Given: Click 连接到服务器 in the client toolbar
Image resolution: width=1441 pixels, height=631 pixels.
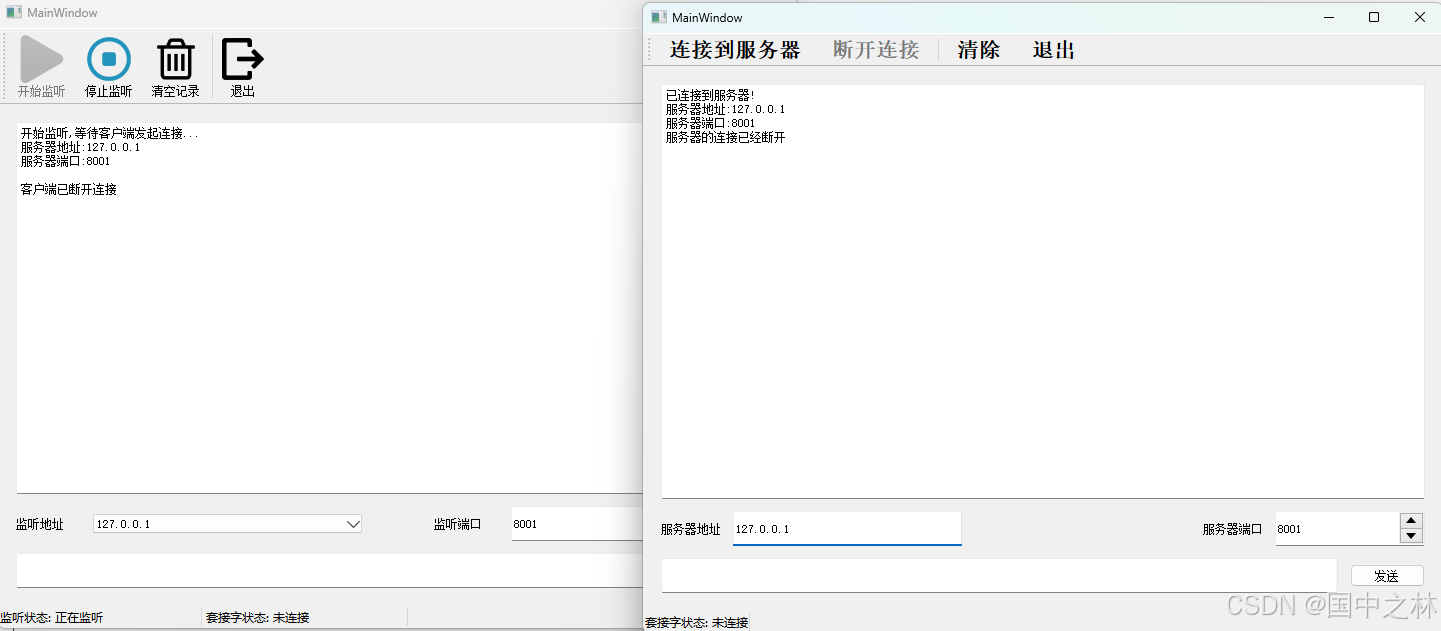Looking at the screenshot, I should 735,50.
